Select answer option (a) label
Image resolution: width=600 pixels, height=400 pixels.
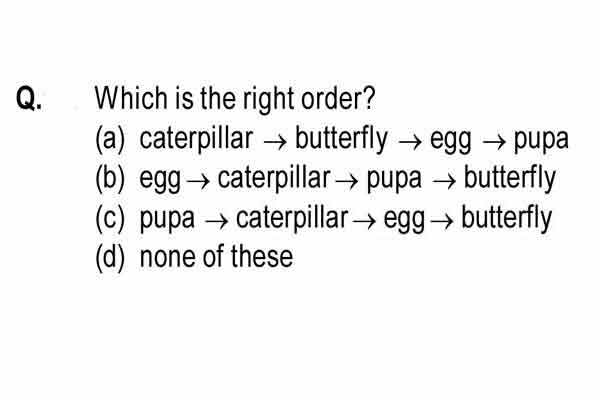click(x=110, y=139)
